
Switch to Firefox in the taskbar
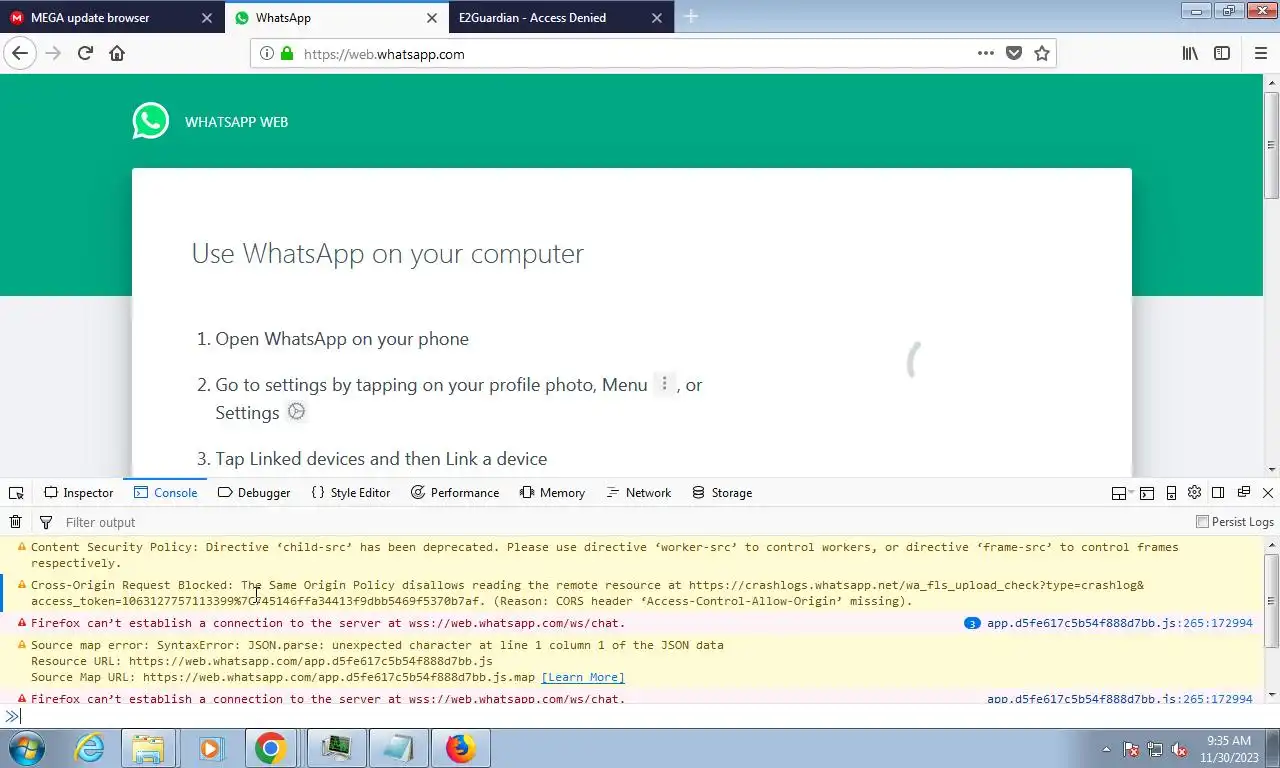click(x=460, y=748)
